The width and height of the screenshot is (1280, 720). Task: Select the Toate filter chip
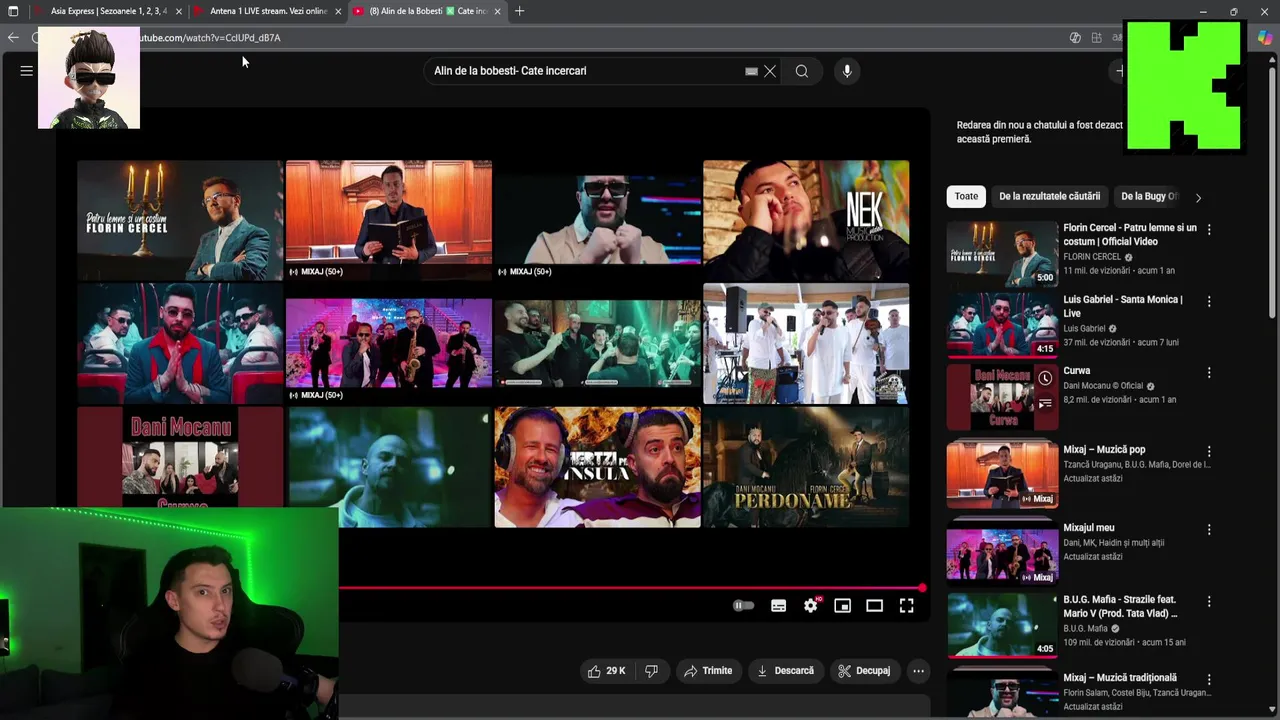(966, 196)
